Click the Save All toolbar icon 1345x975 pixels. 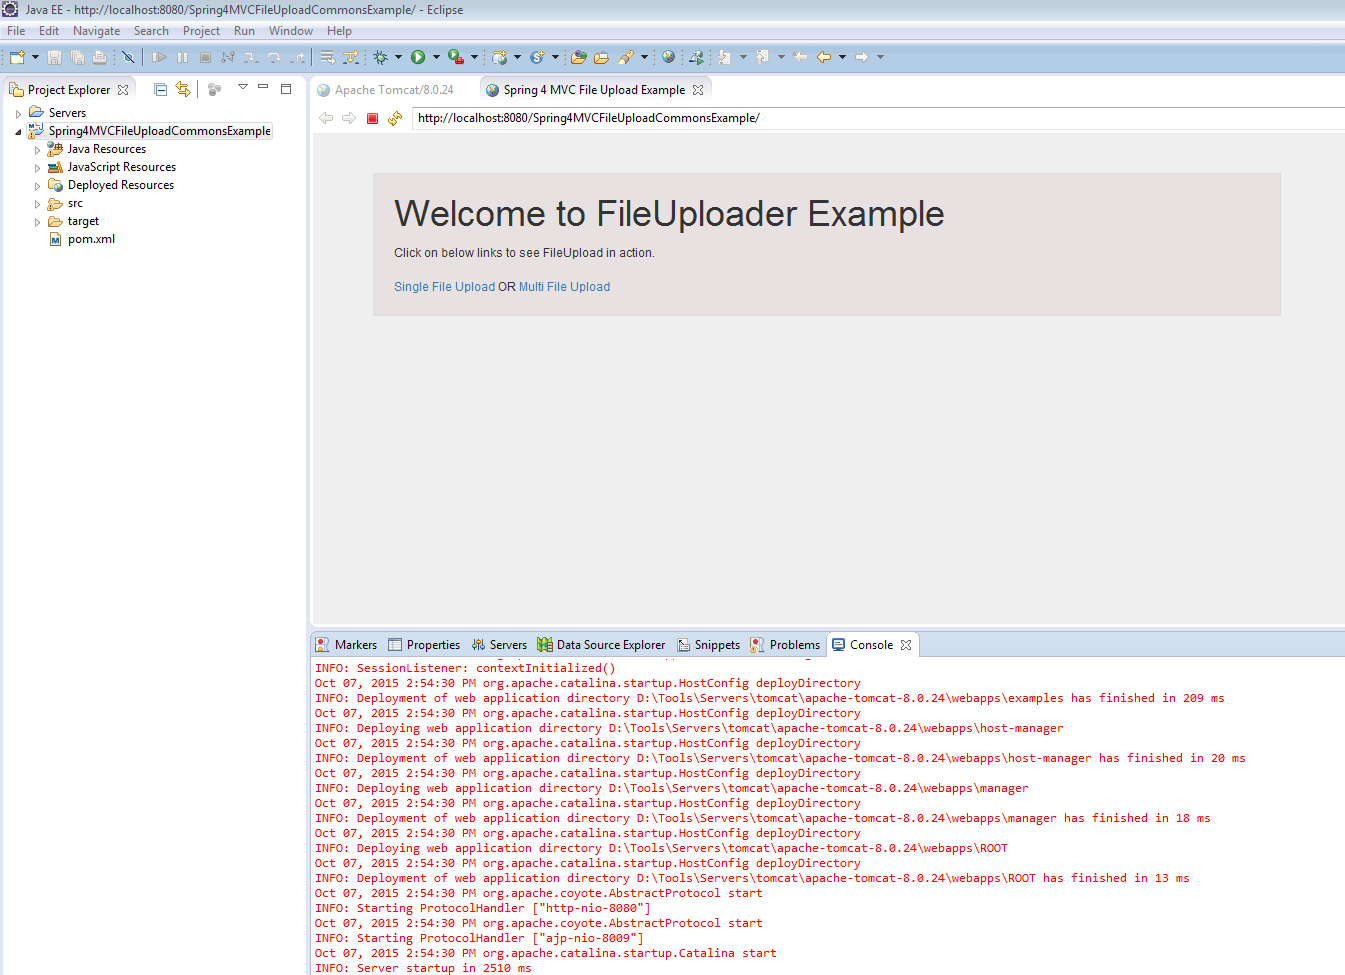[77, 57]
